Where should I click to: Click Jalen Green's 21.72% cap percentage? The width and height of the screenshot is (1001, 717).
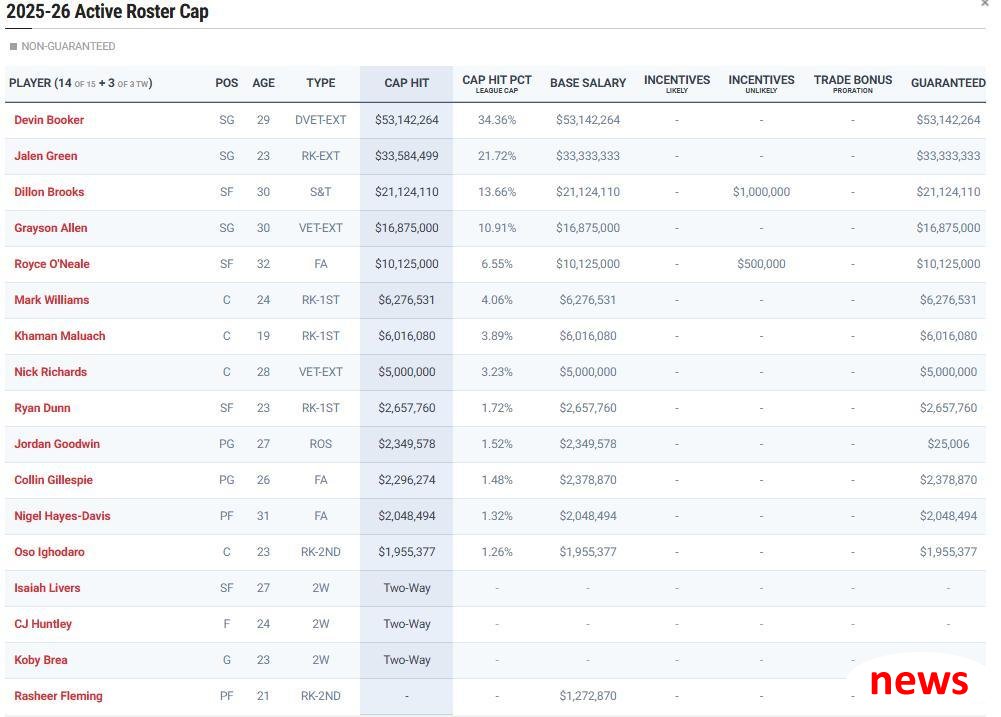tap(497, 156)
